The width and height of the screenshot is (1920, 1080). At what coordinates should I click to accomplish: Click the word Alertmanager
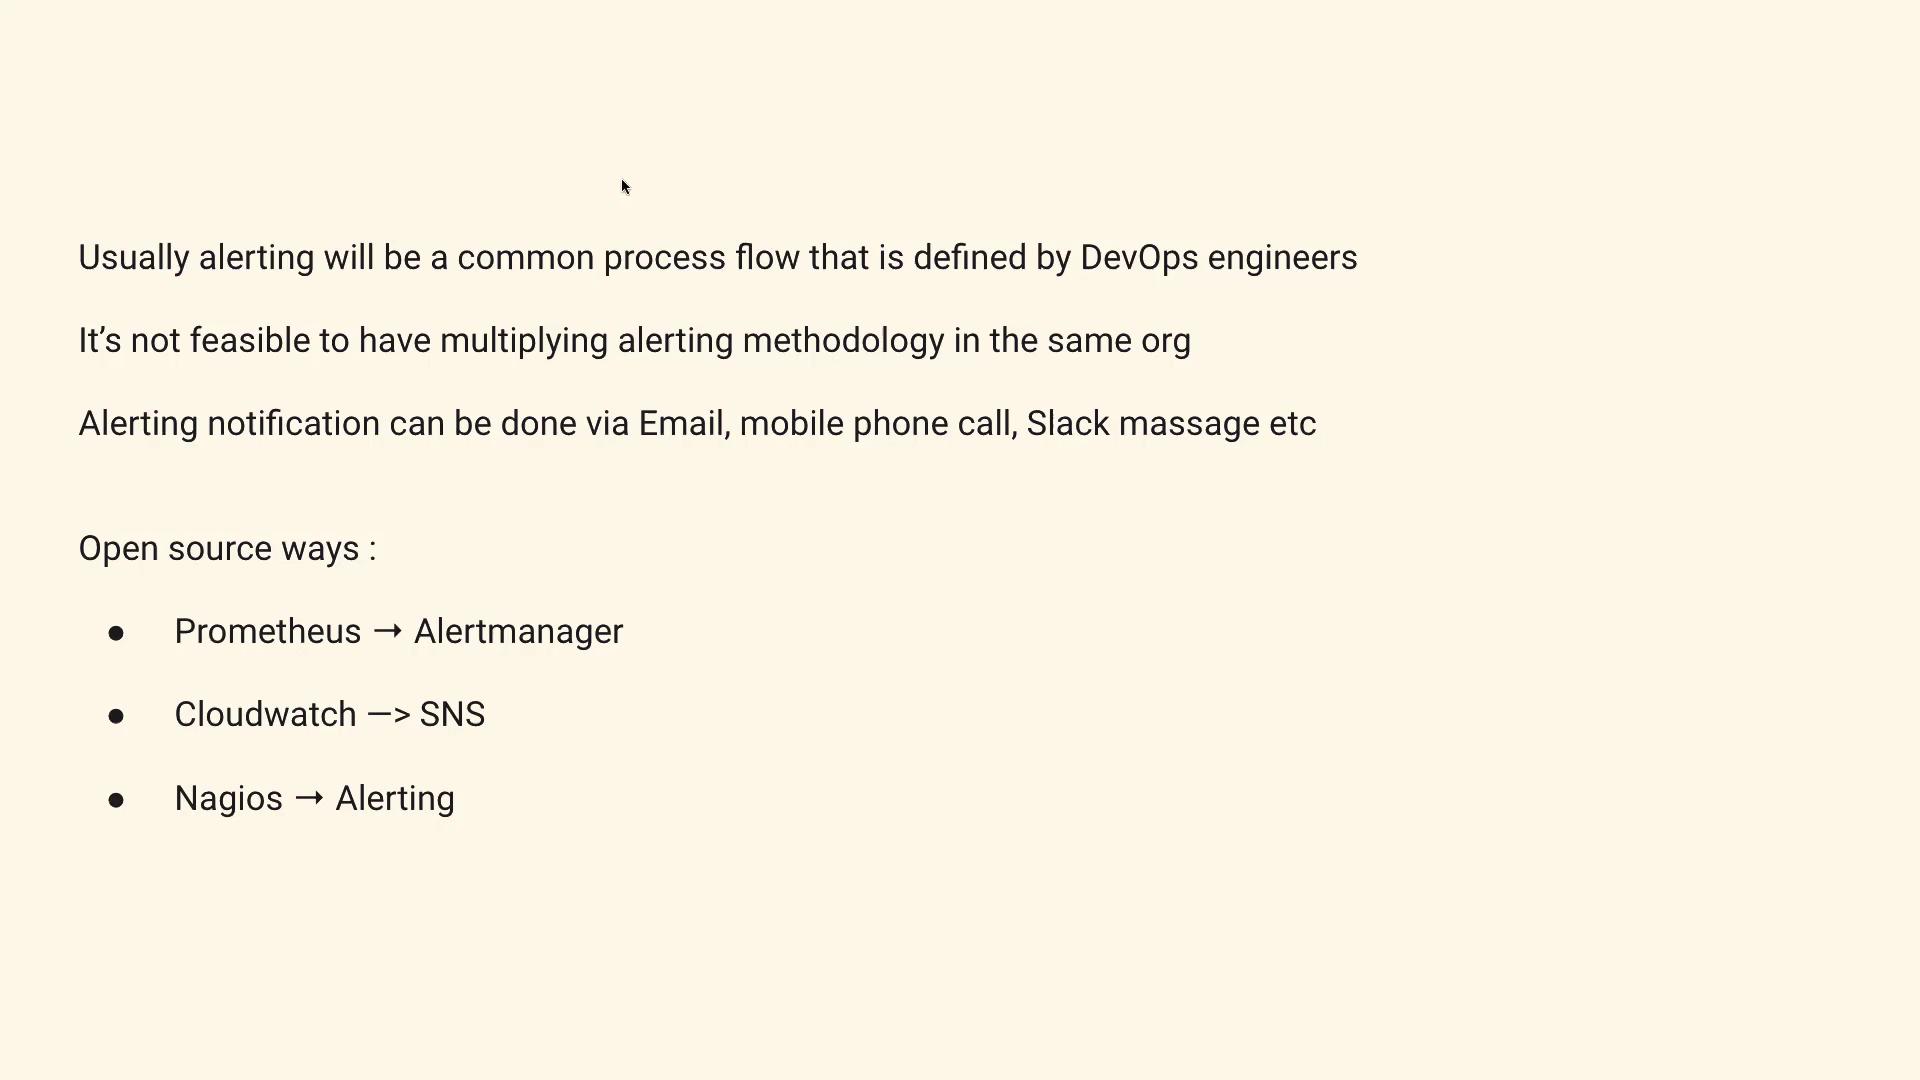(518, 632)
